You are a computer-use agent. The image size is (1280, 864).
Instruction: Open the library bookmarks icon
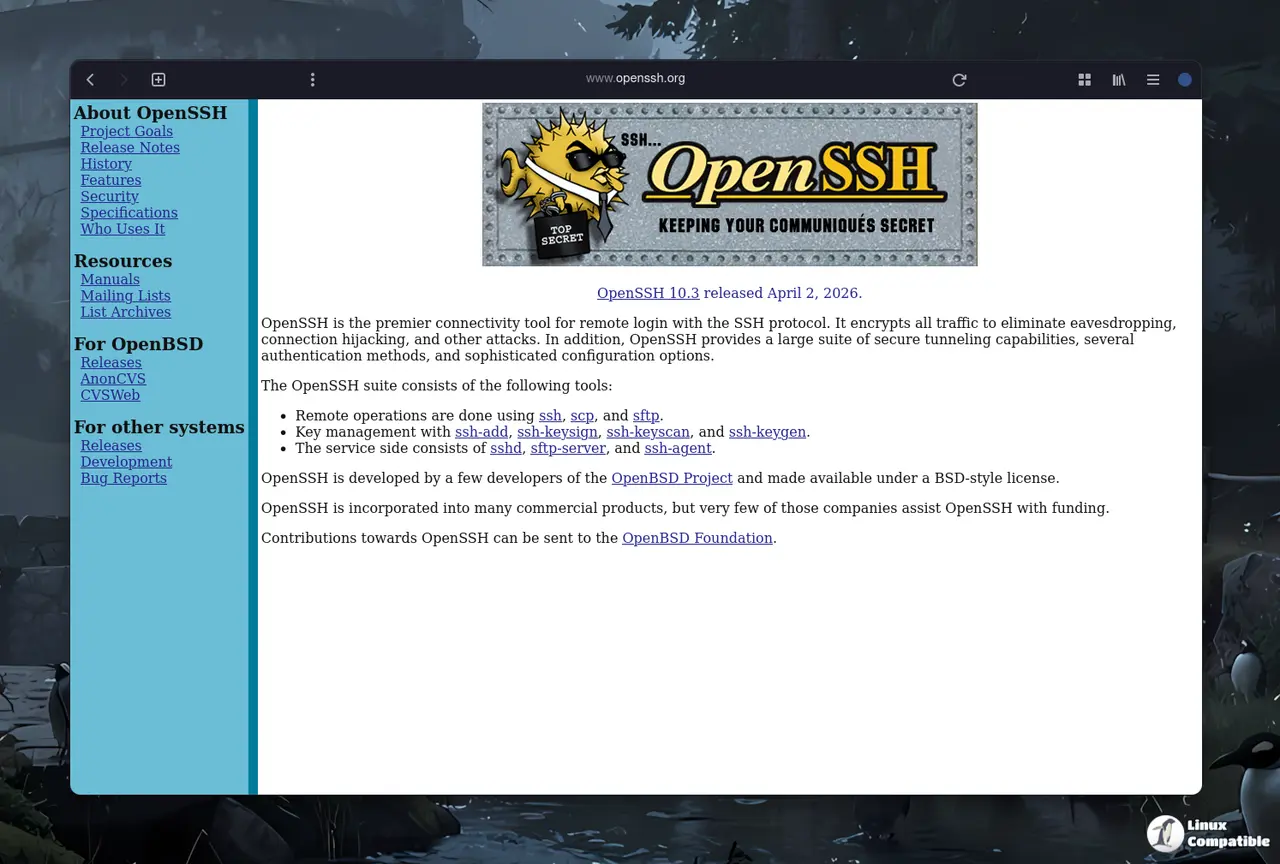tap(1119, 80)
